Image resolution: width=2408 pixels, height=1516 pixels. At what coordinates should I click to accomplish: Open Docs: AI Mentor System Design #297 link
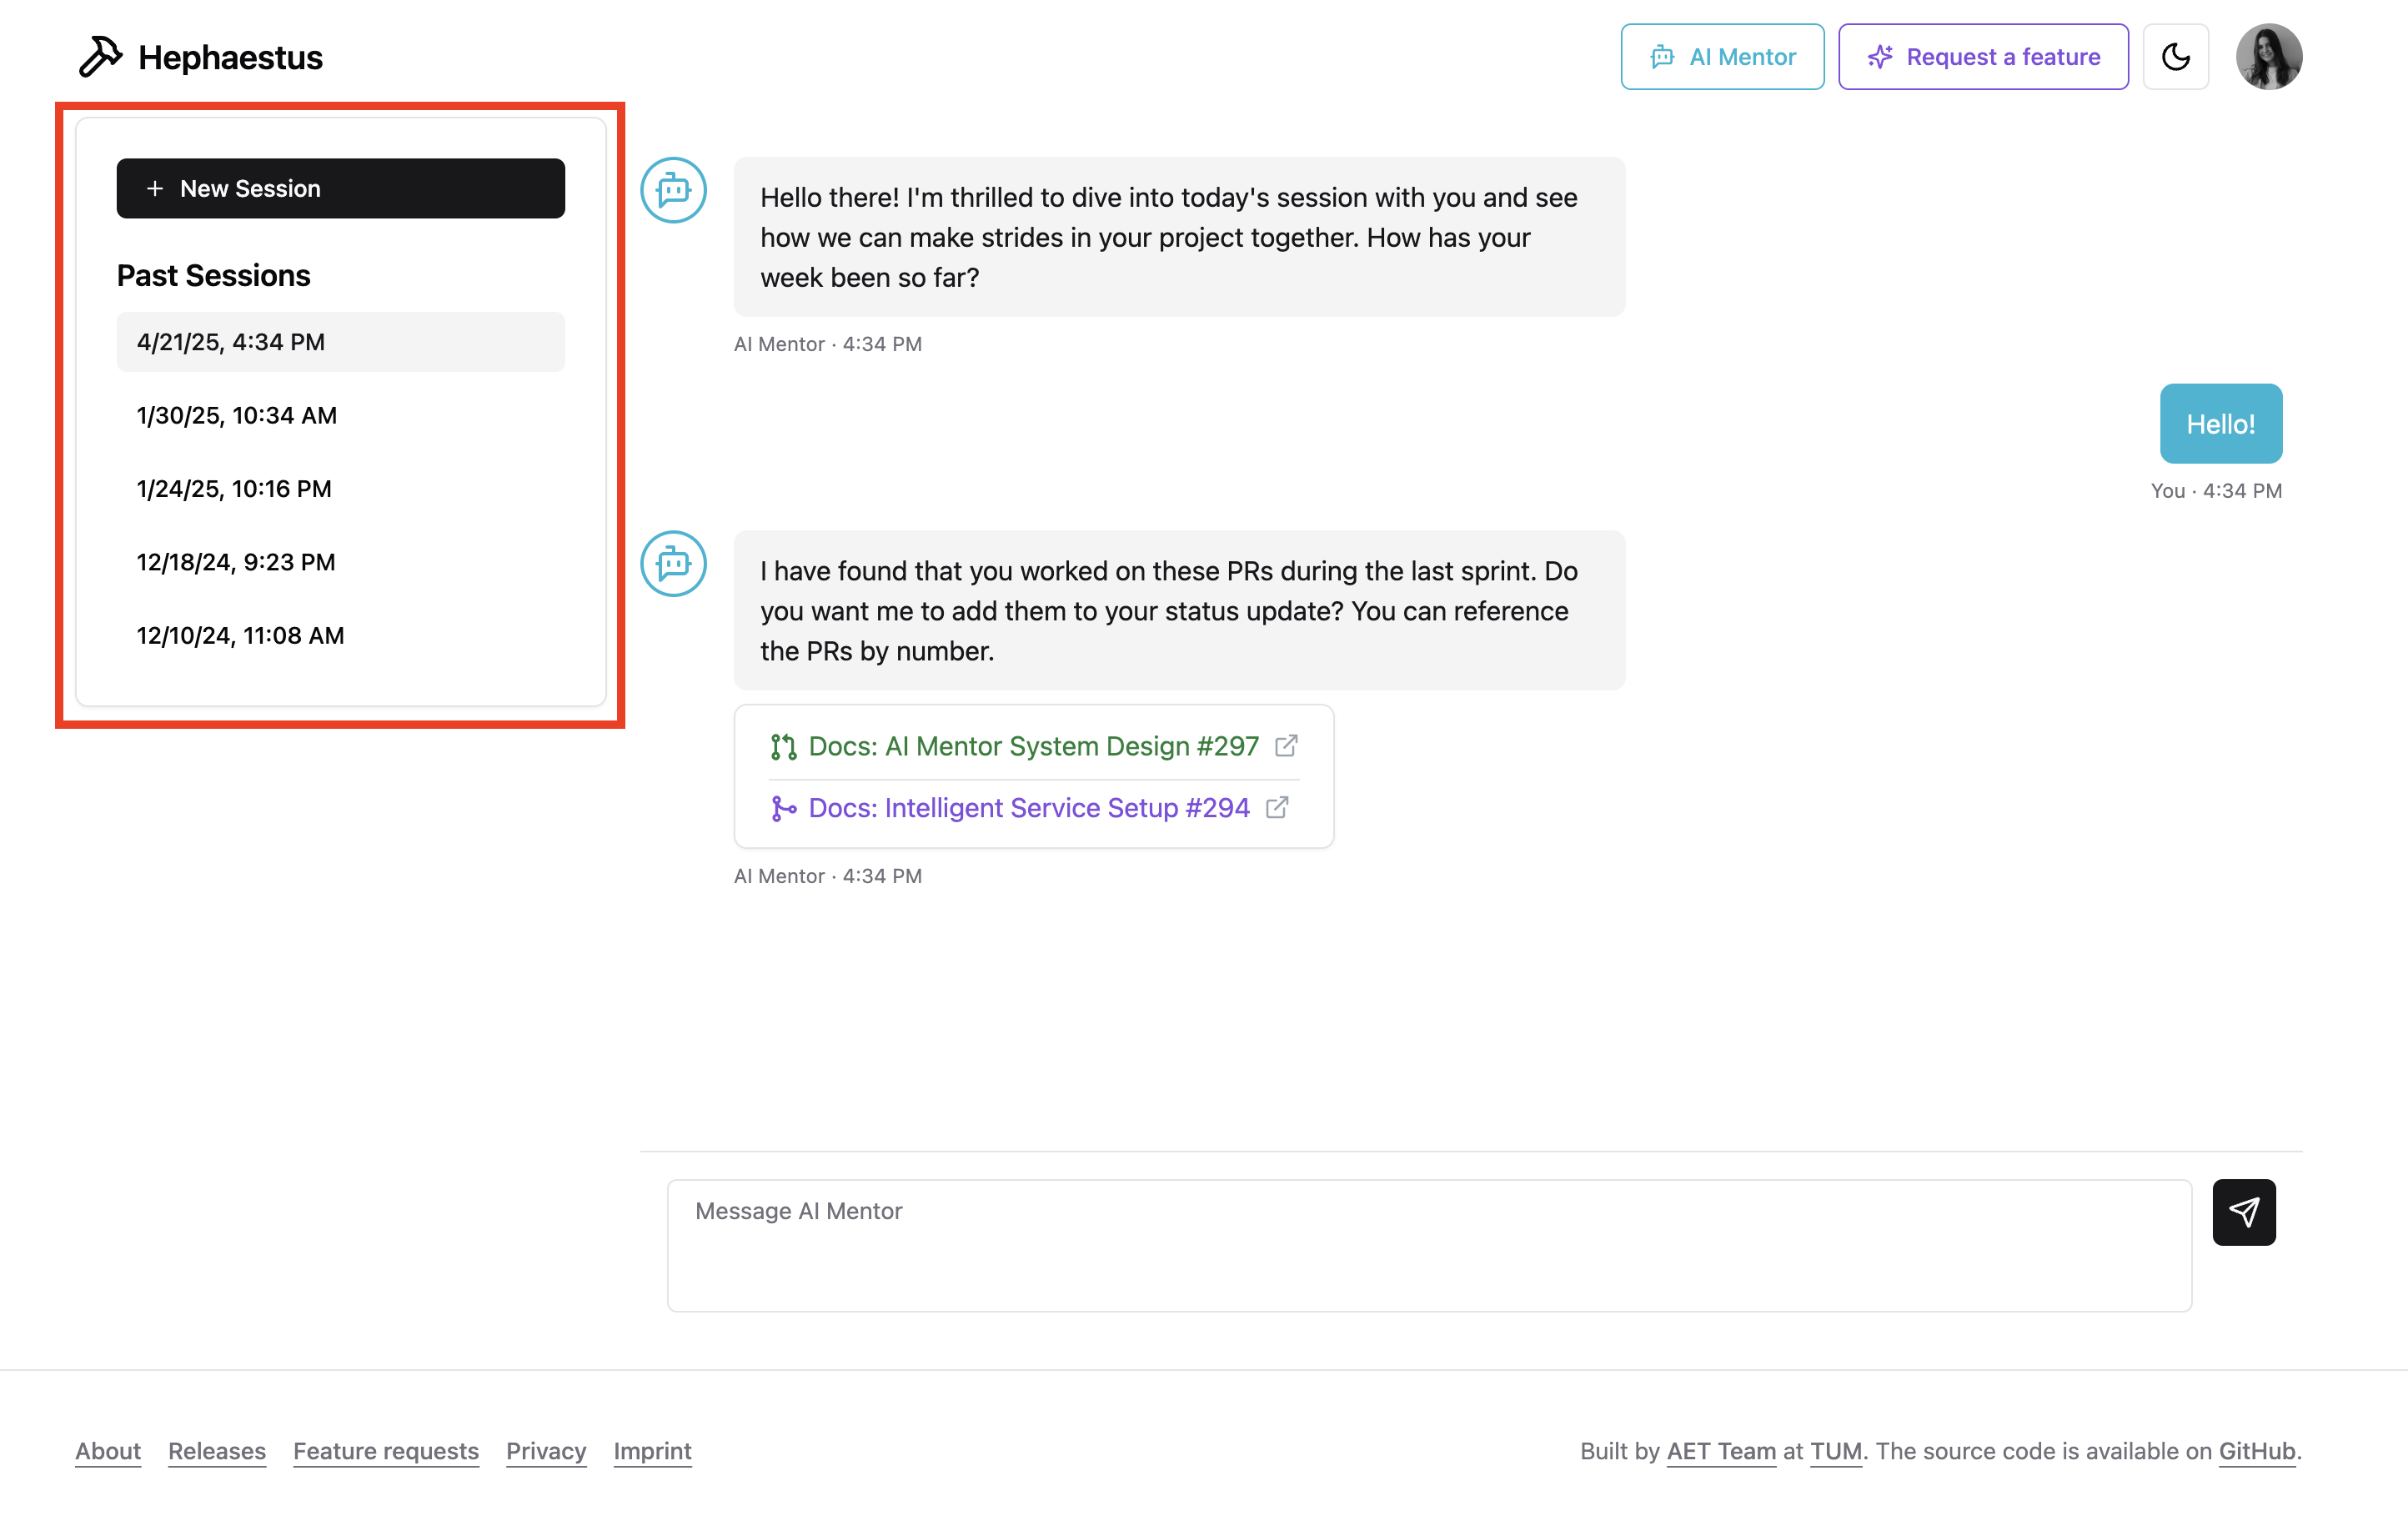tap(1033, 746)
